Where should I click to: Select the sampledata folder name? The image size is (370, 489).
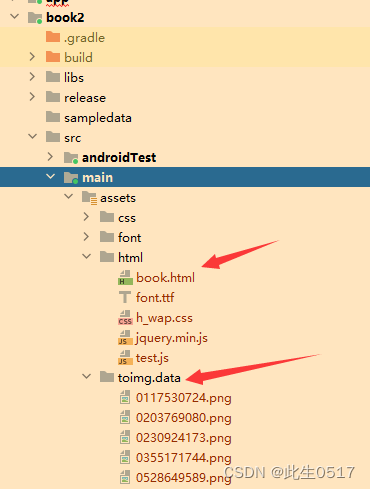pyautogui.click(x=98, y=118)
